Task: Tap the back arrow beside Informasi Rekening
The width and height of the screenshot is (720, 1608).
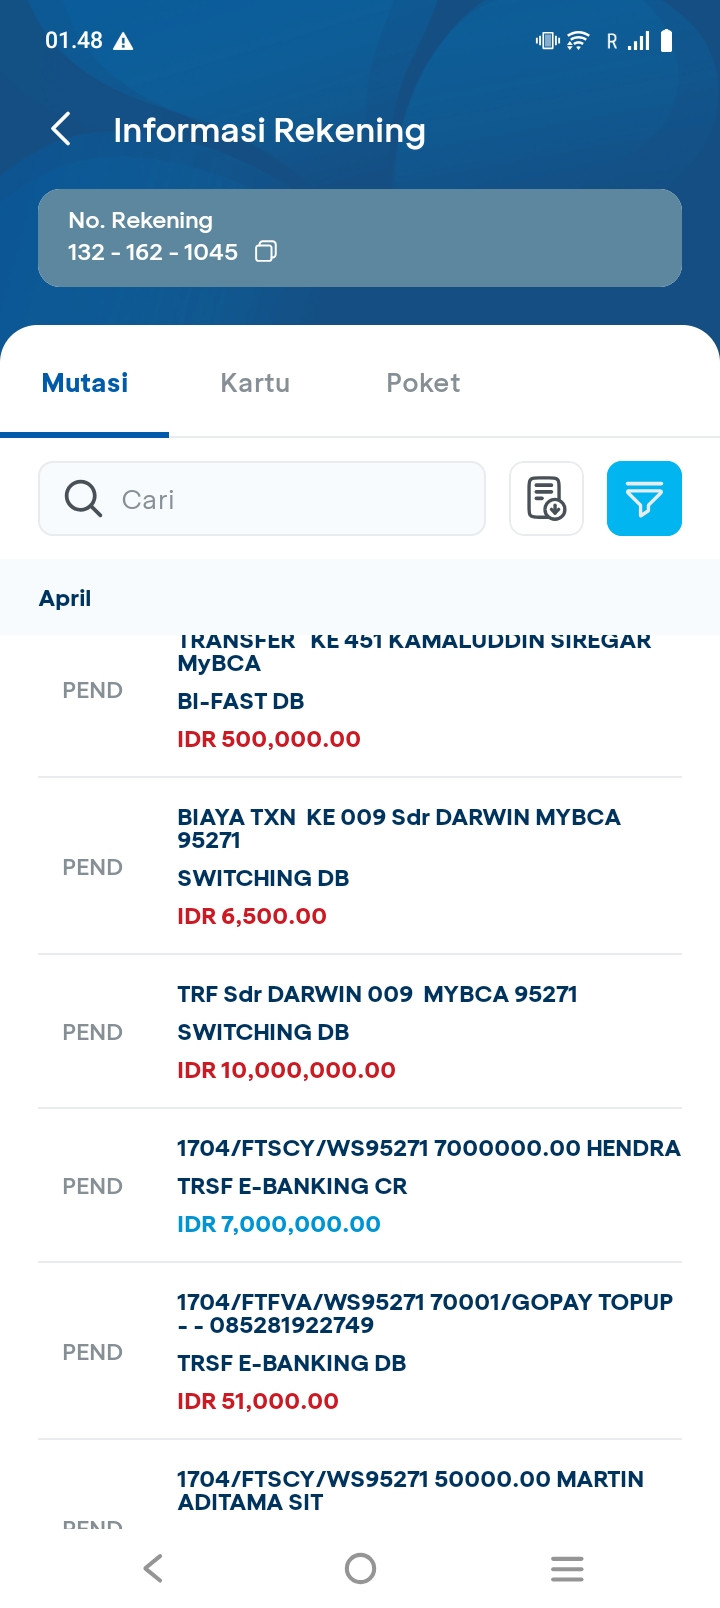Action: 61,129
